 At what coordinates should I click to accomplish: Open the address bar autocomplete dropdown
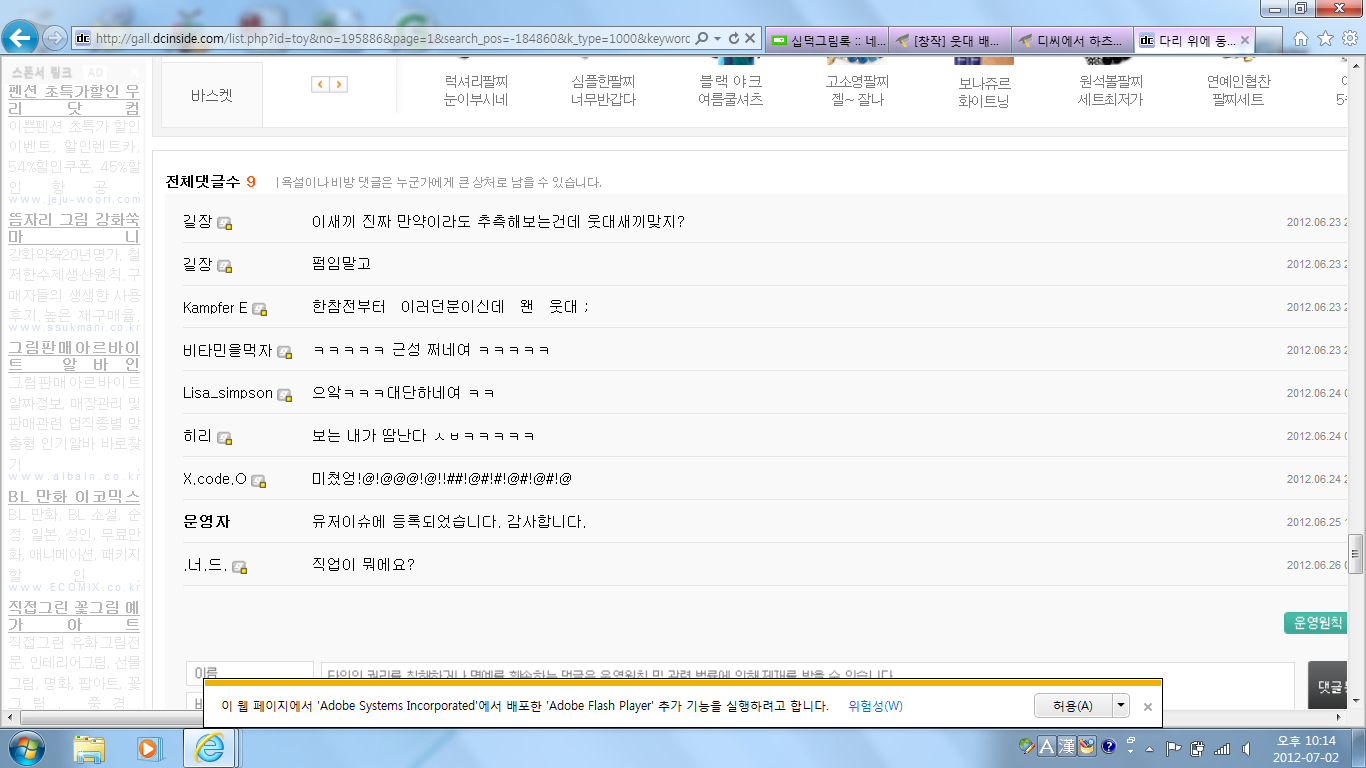(718, 39)
